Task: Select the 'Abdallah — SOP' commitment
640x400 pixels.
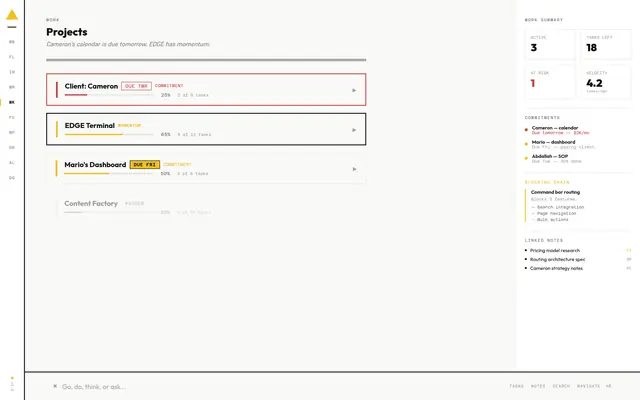Action: point(550,156)
